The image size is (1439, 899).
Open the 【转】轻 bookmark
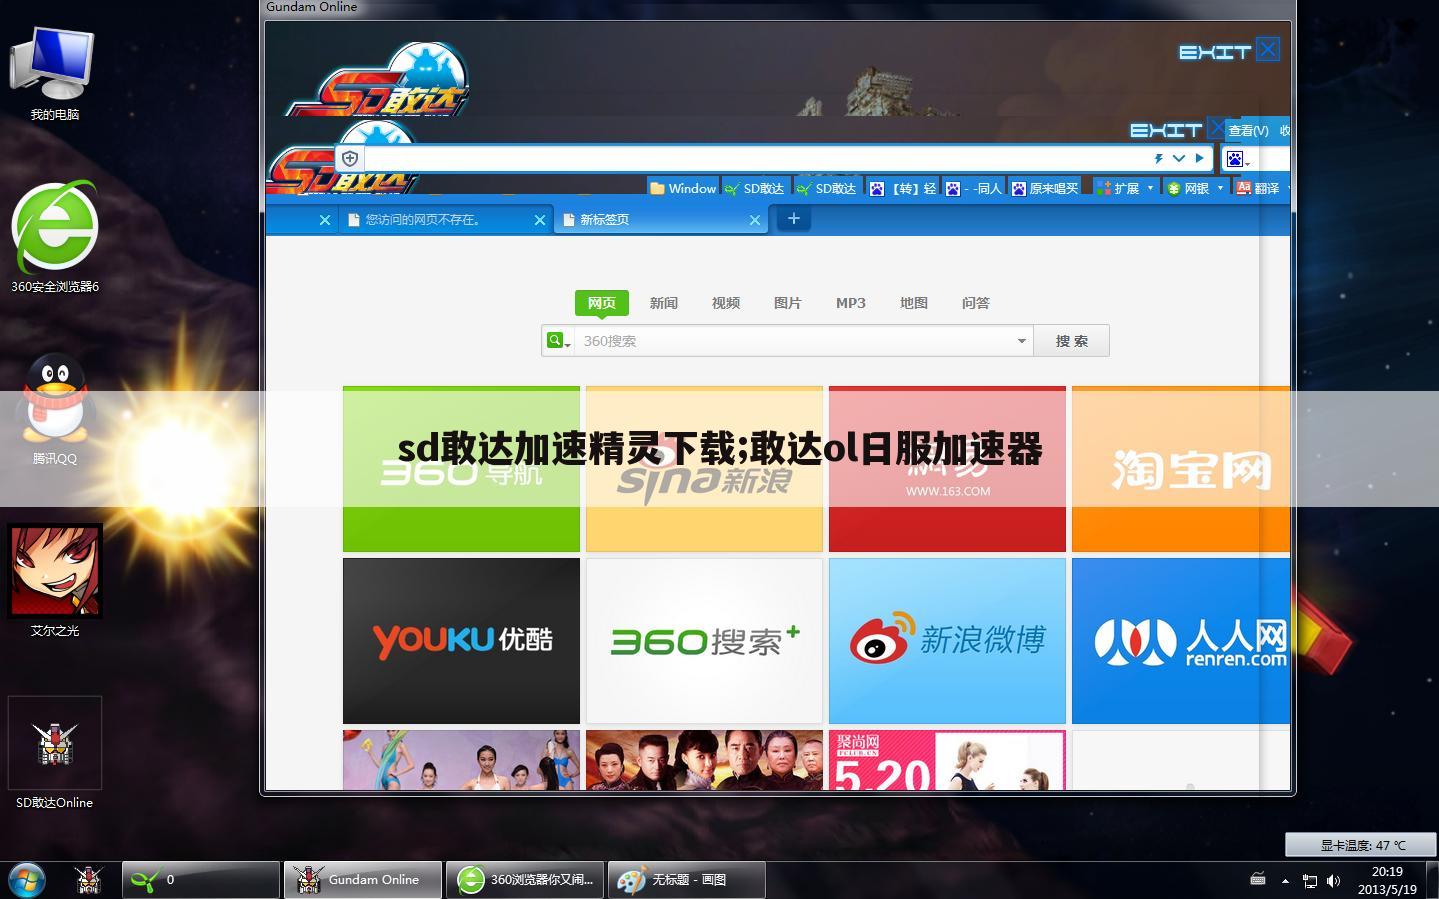(903, 188)
